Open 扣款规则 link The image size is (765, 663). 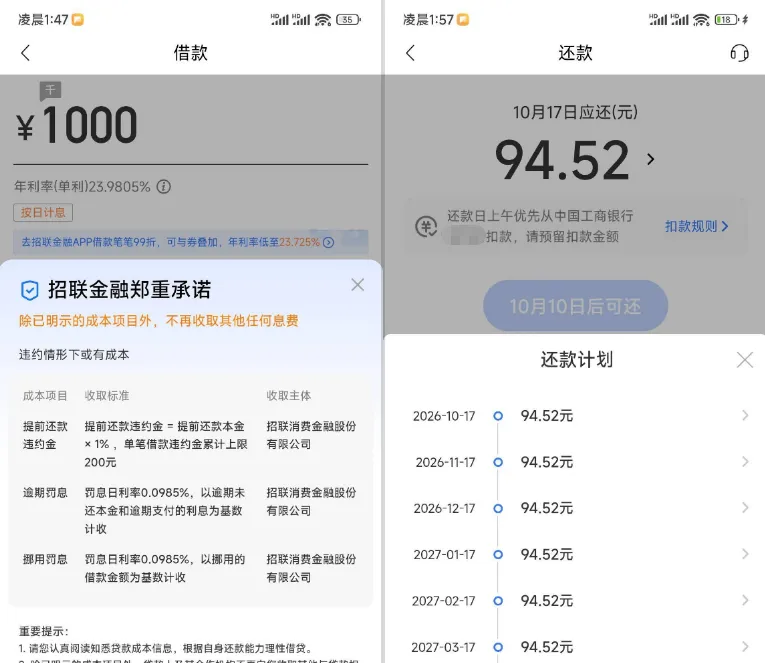(x=696, y=226)
